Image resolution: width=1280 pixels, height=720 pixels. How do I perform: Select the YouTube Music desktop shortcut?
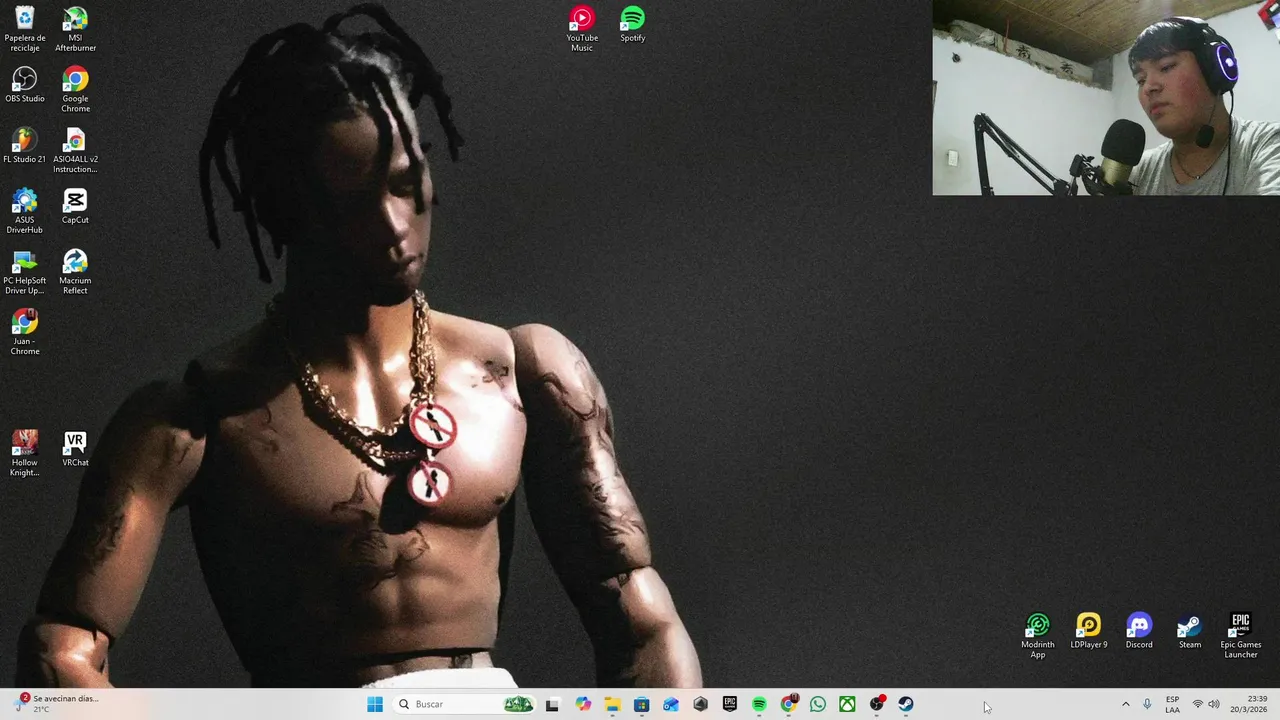582,30
